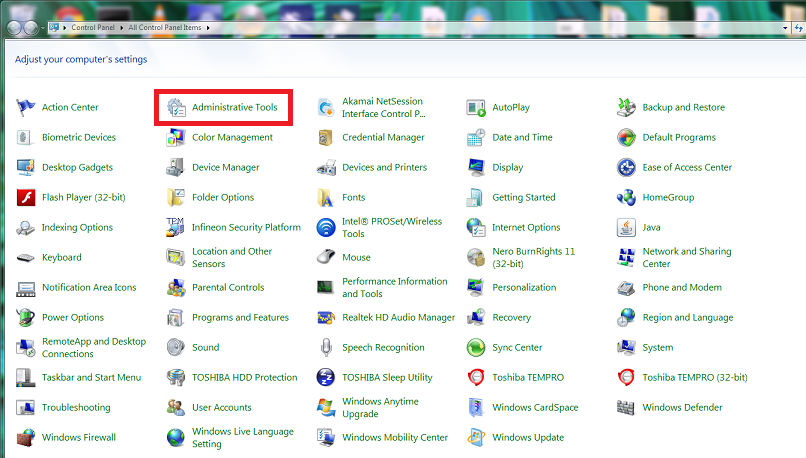Open the Mouse icon

coord(326,257)
